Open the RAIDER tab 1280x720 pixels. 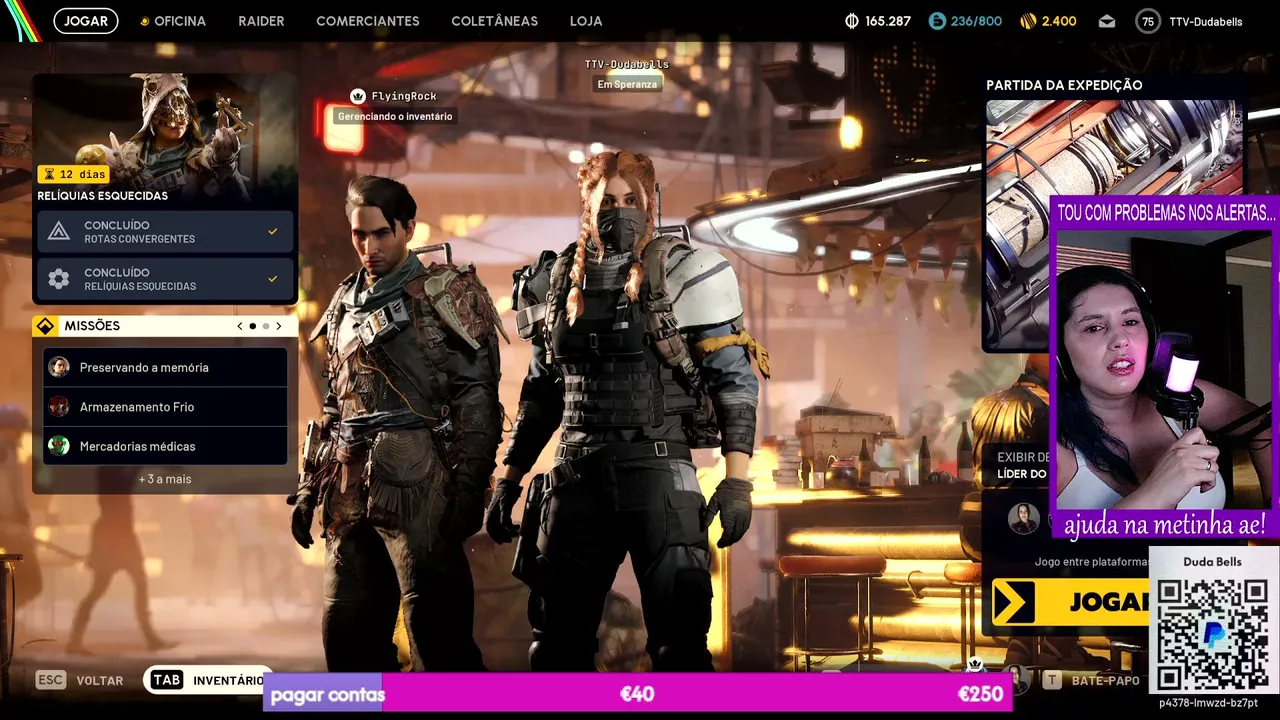261,21
